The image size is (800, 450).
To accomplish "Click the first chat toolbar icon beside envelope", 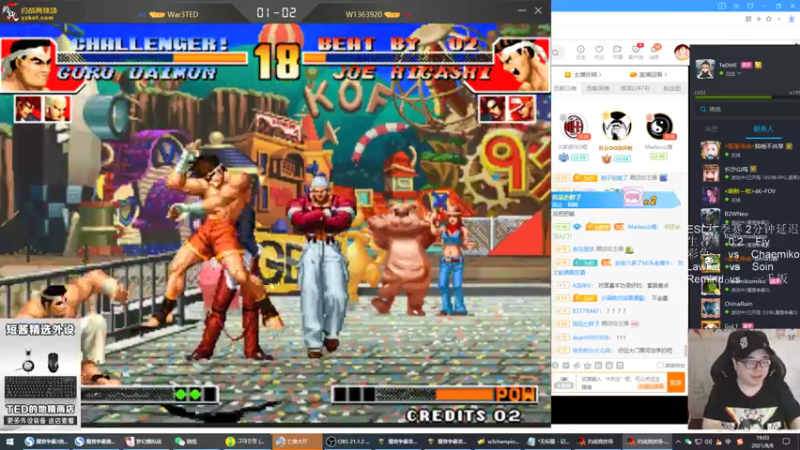I will tap(555, 365).
